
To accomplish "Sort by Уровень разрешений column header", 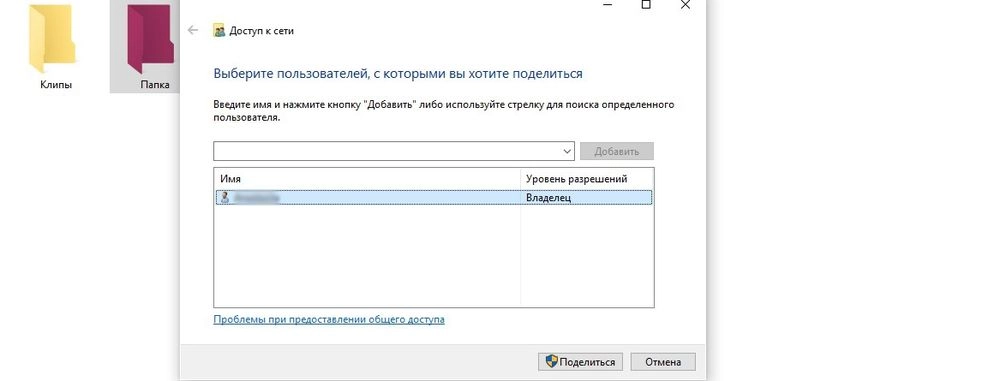I will pos(587,179).
